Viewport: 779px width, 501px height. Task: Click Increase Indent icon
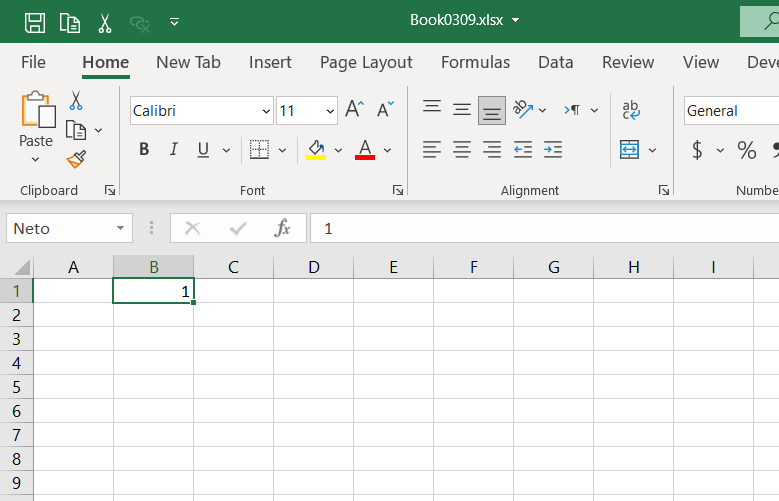(552, 150)
